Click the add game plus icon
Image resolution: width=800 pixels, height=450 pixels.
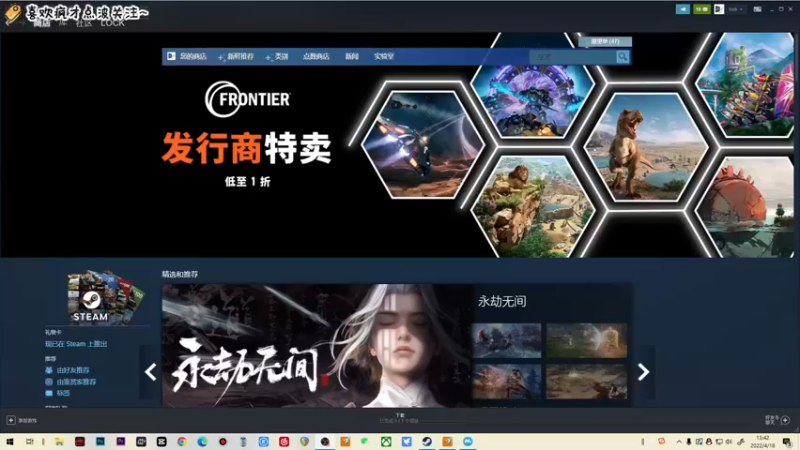pos(11,420)
